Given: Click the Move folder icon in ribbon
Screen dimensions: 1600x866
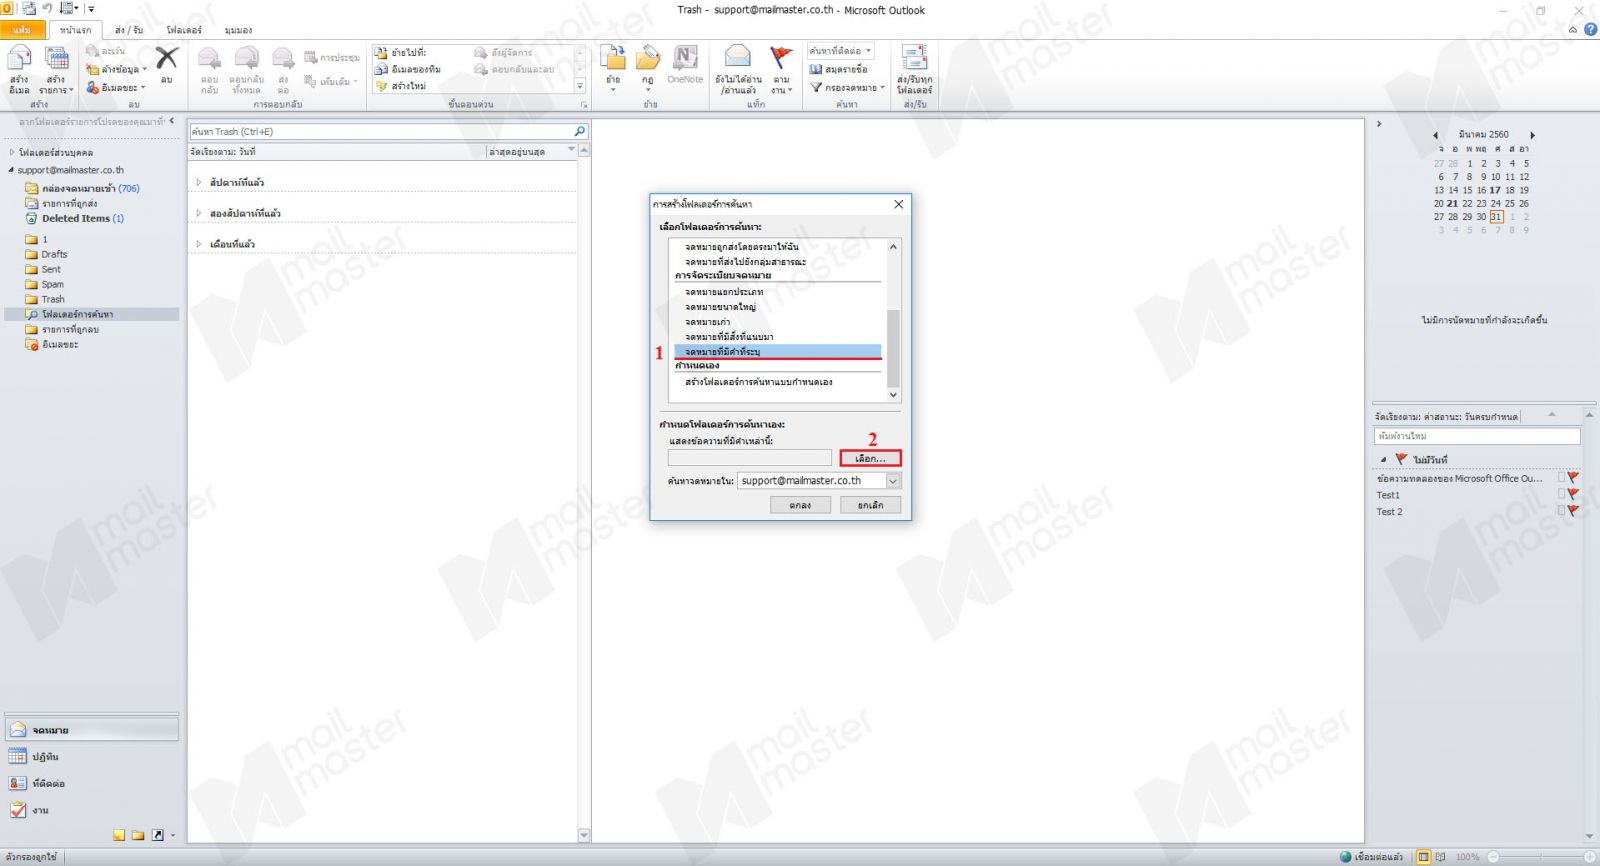Looking at the screenshot, I should tap(613, 57).
